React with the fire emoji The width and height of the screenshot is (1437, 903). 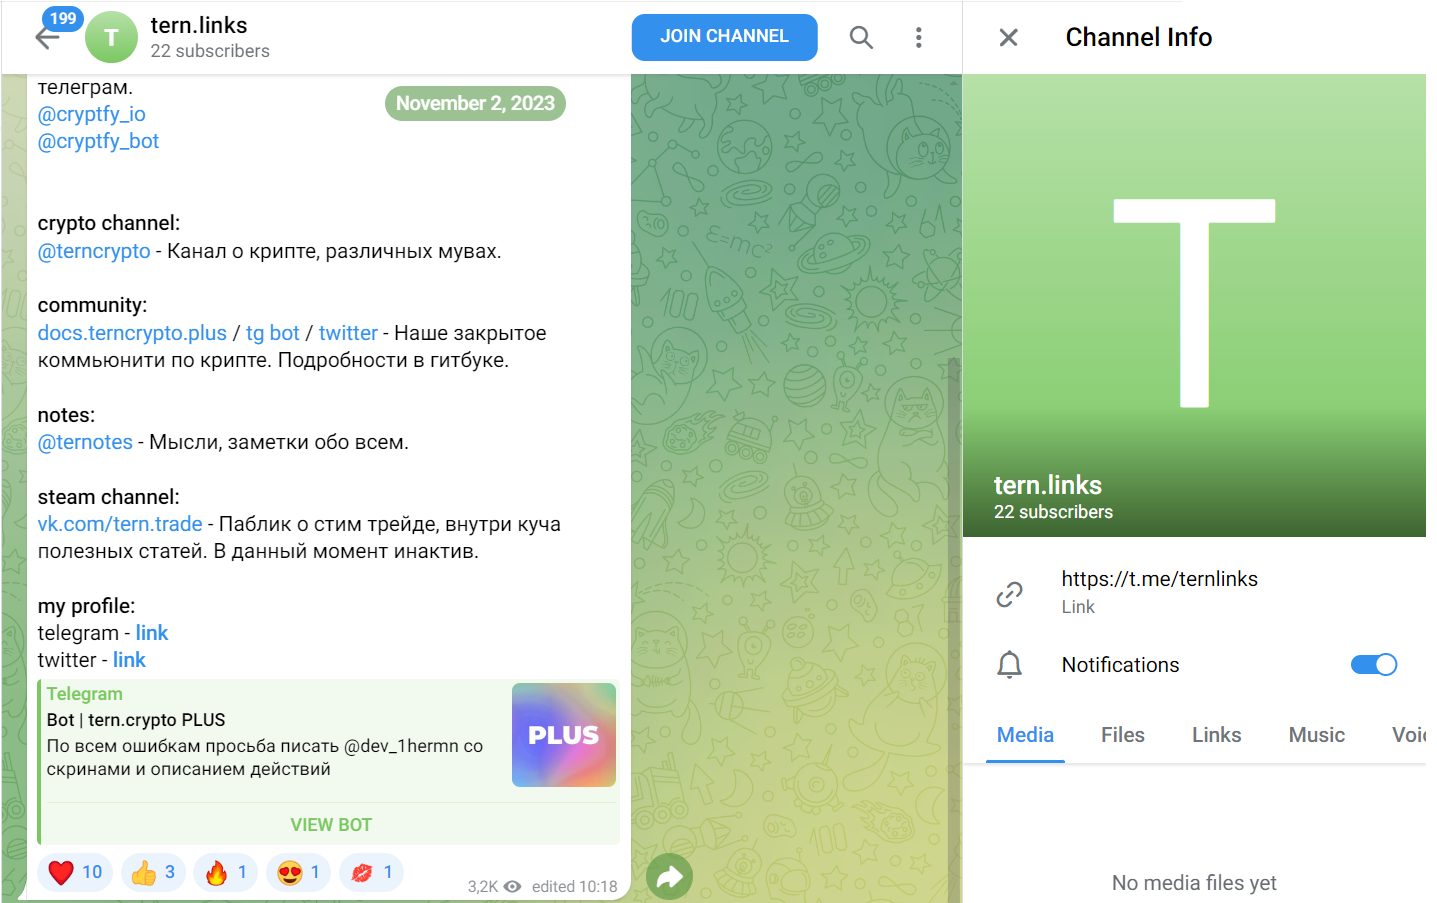pos(226,872)
